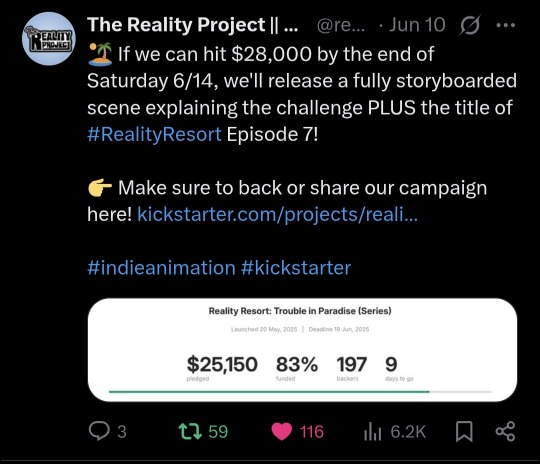Click the 116 likes count
This screenshot has width=540, height=464.
pyautogui.click(x=312, y=432)
